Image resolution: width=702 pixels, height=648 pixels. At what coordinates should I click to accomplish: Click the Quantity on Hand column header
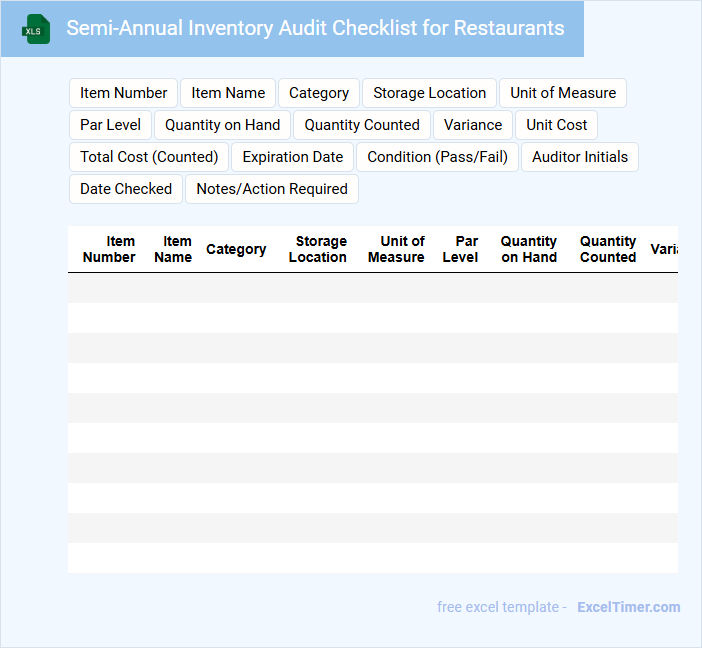[x=529, y=249]
